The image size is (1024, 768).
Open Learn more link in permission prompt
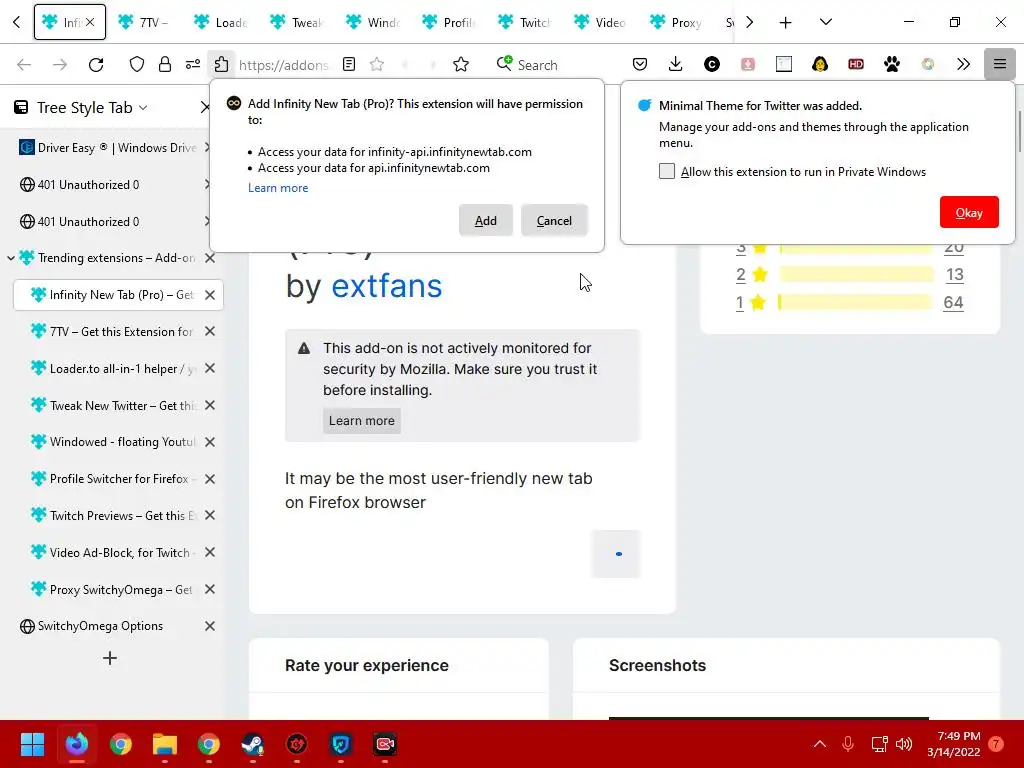tap(278, 188)
